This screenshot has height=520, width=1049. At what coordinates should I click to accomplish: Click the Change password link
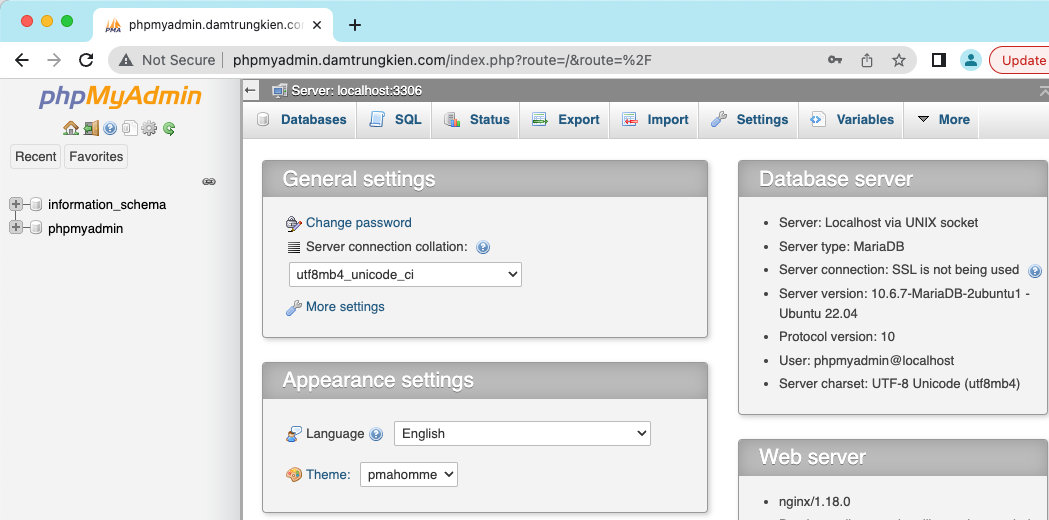point(359,223)
